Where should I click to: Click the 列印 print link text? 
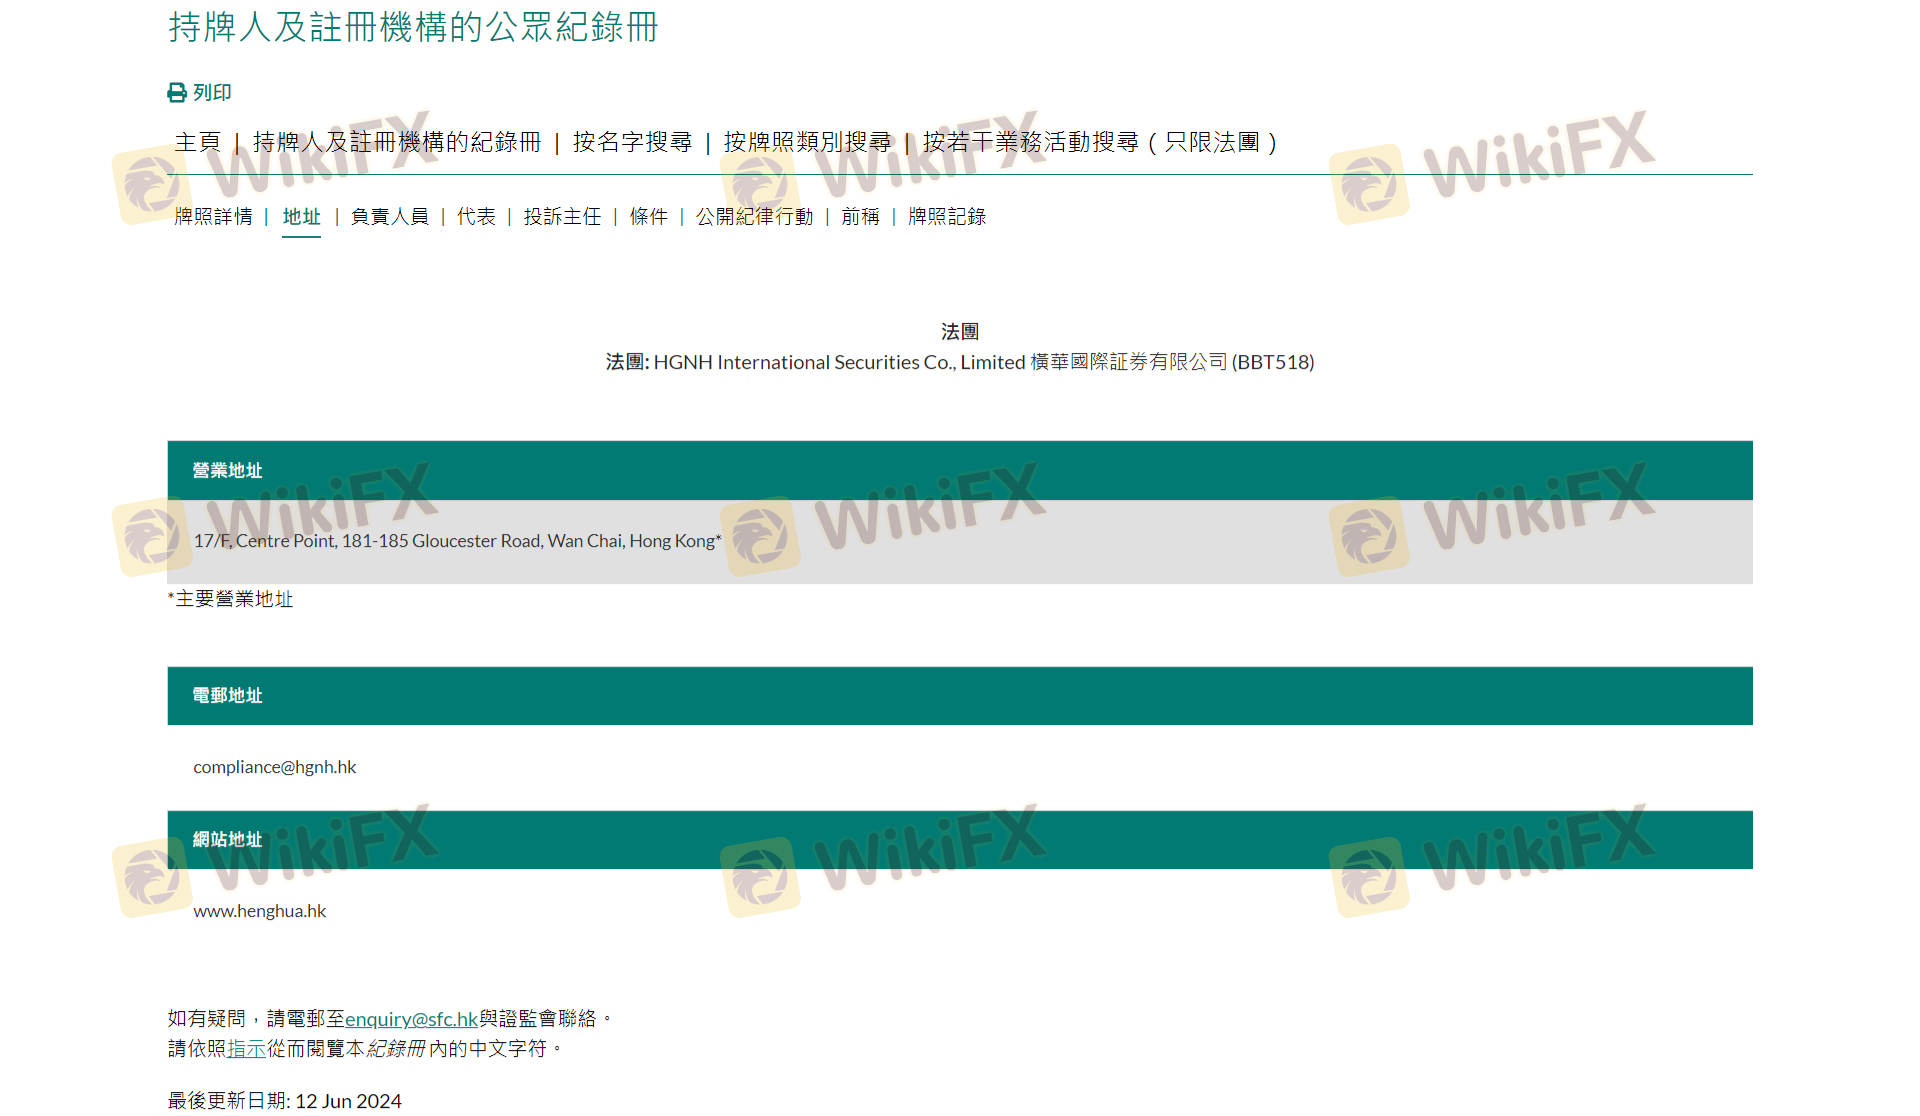(212, 93)
